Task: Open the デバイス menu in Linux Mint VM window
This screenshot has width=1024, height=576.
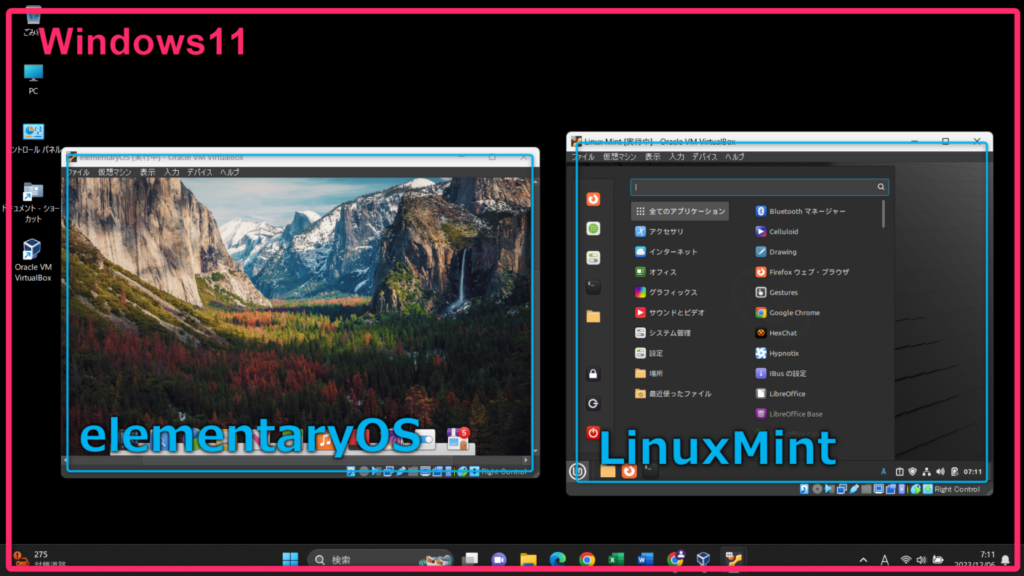Action: [704, 157]
